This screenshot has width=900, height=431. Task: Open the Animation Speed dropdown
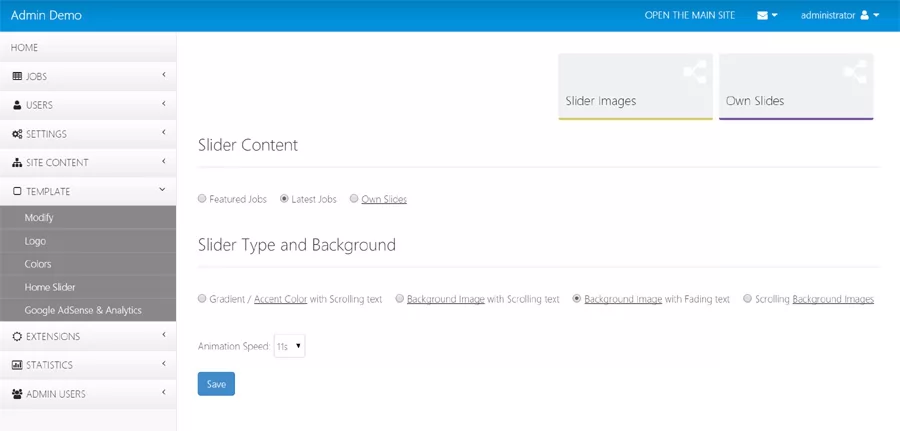[x=289, y=347]
